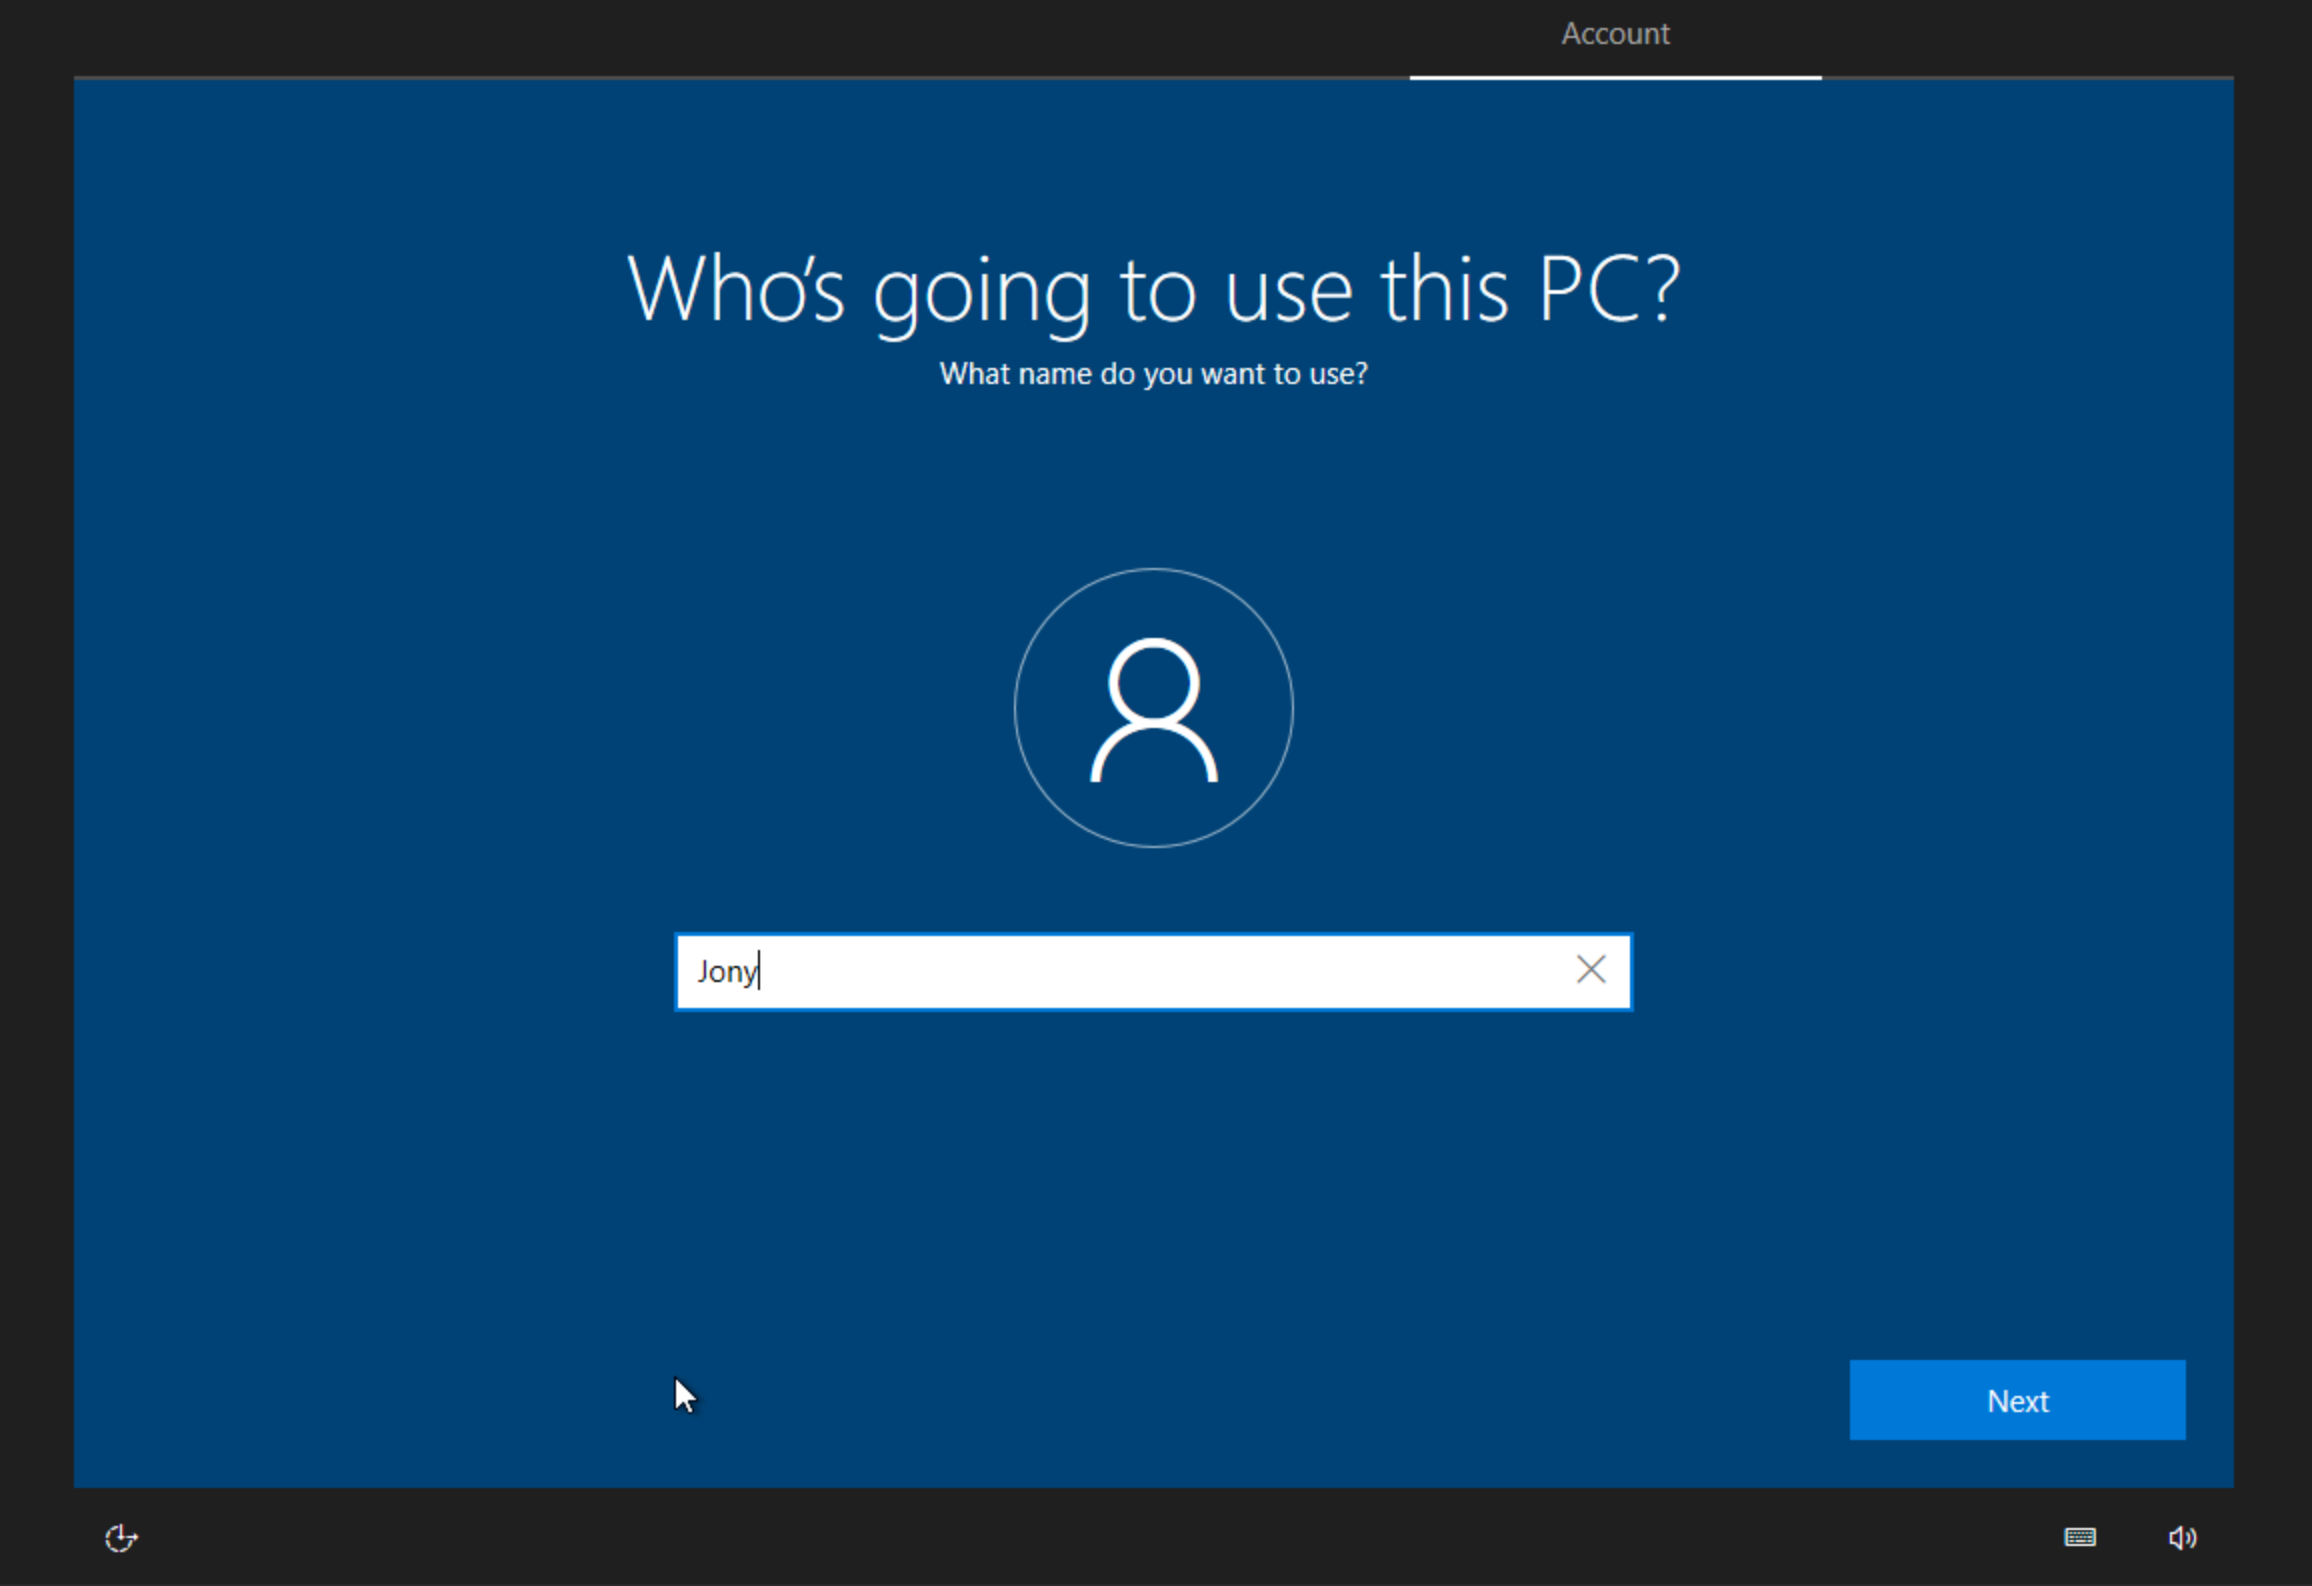This screenshot has width=2312, height=1586.
Task: Open the Ease of Access menu icon
Action: (x=121, y=1537)
